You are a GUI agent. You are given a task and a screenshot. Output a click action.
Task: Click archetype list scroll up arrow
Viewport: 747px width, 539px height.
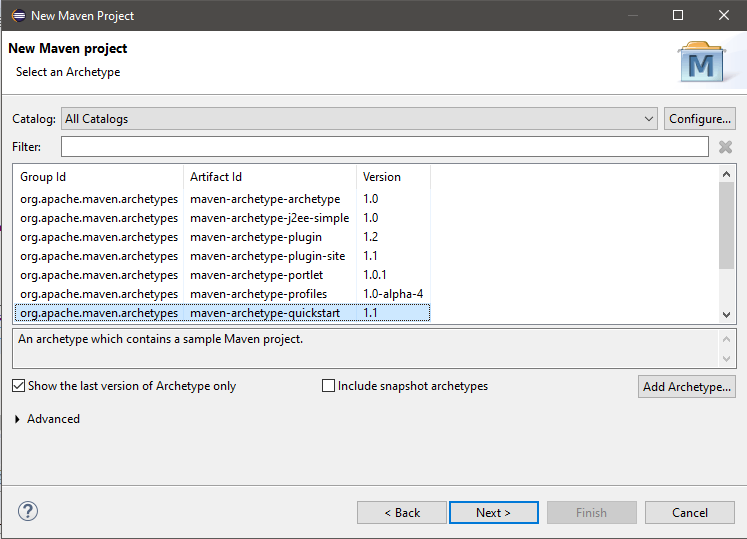coord(726,174)
